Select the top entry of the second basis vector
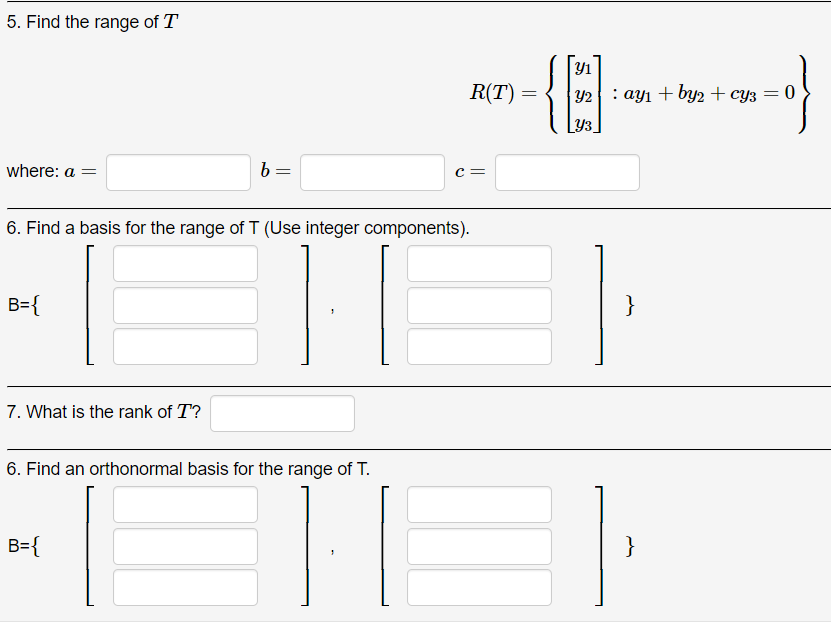This screenshot has height=628, width=831. [479, 263]
